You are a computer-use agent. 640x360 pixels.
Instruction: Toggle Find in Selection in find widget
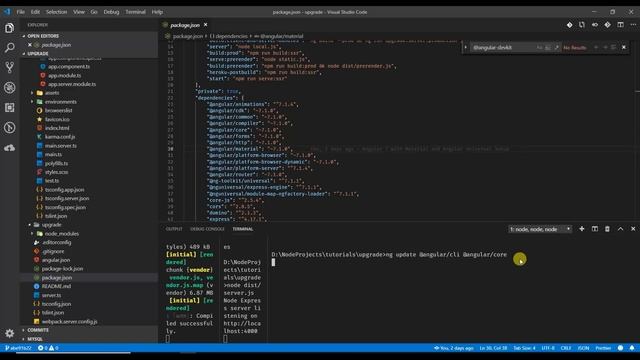click(x=613, y=47)
